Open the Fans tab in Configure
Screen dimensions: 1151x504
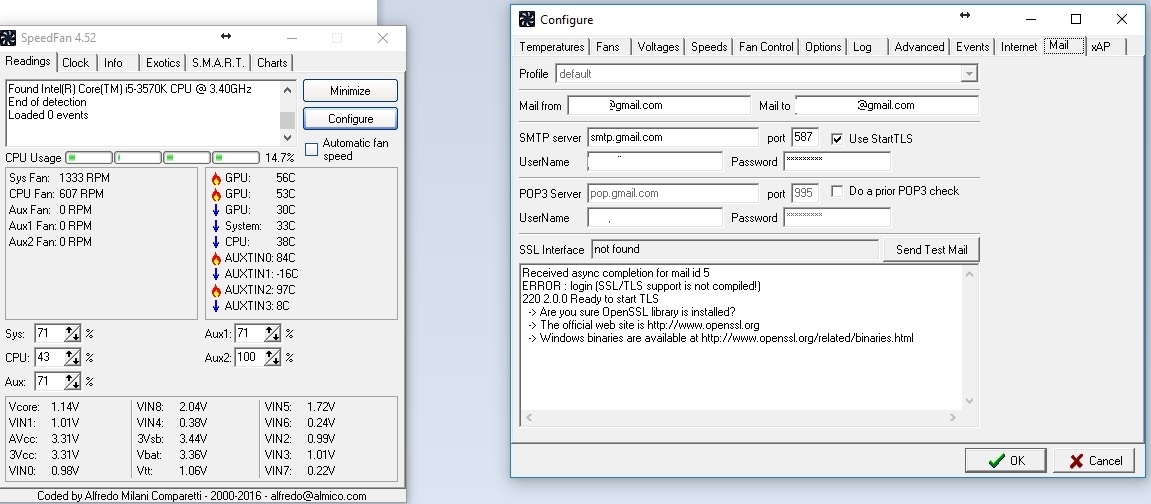tap(608, 47)
